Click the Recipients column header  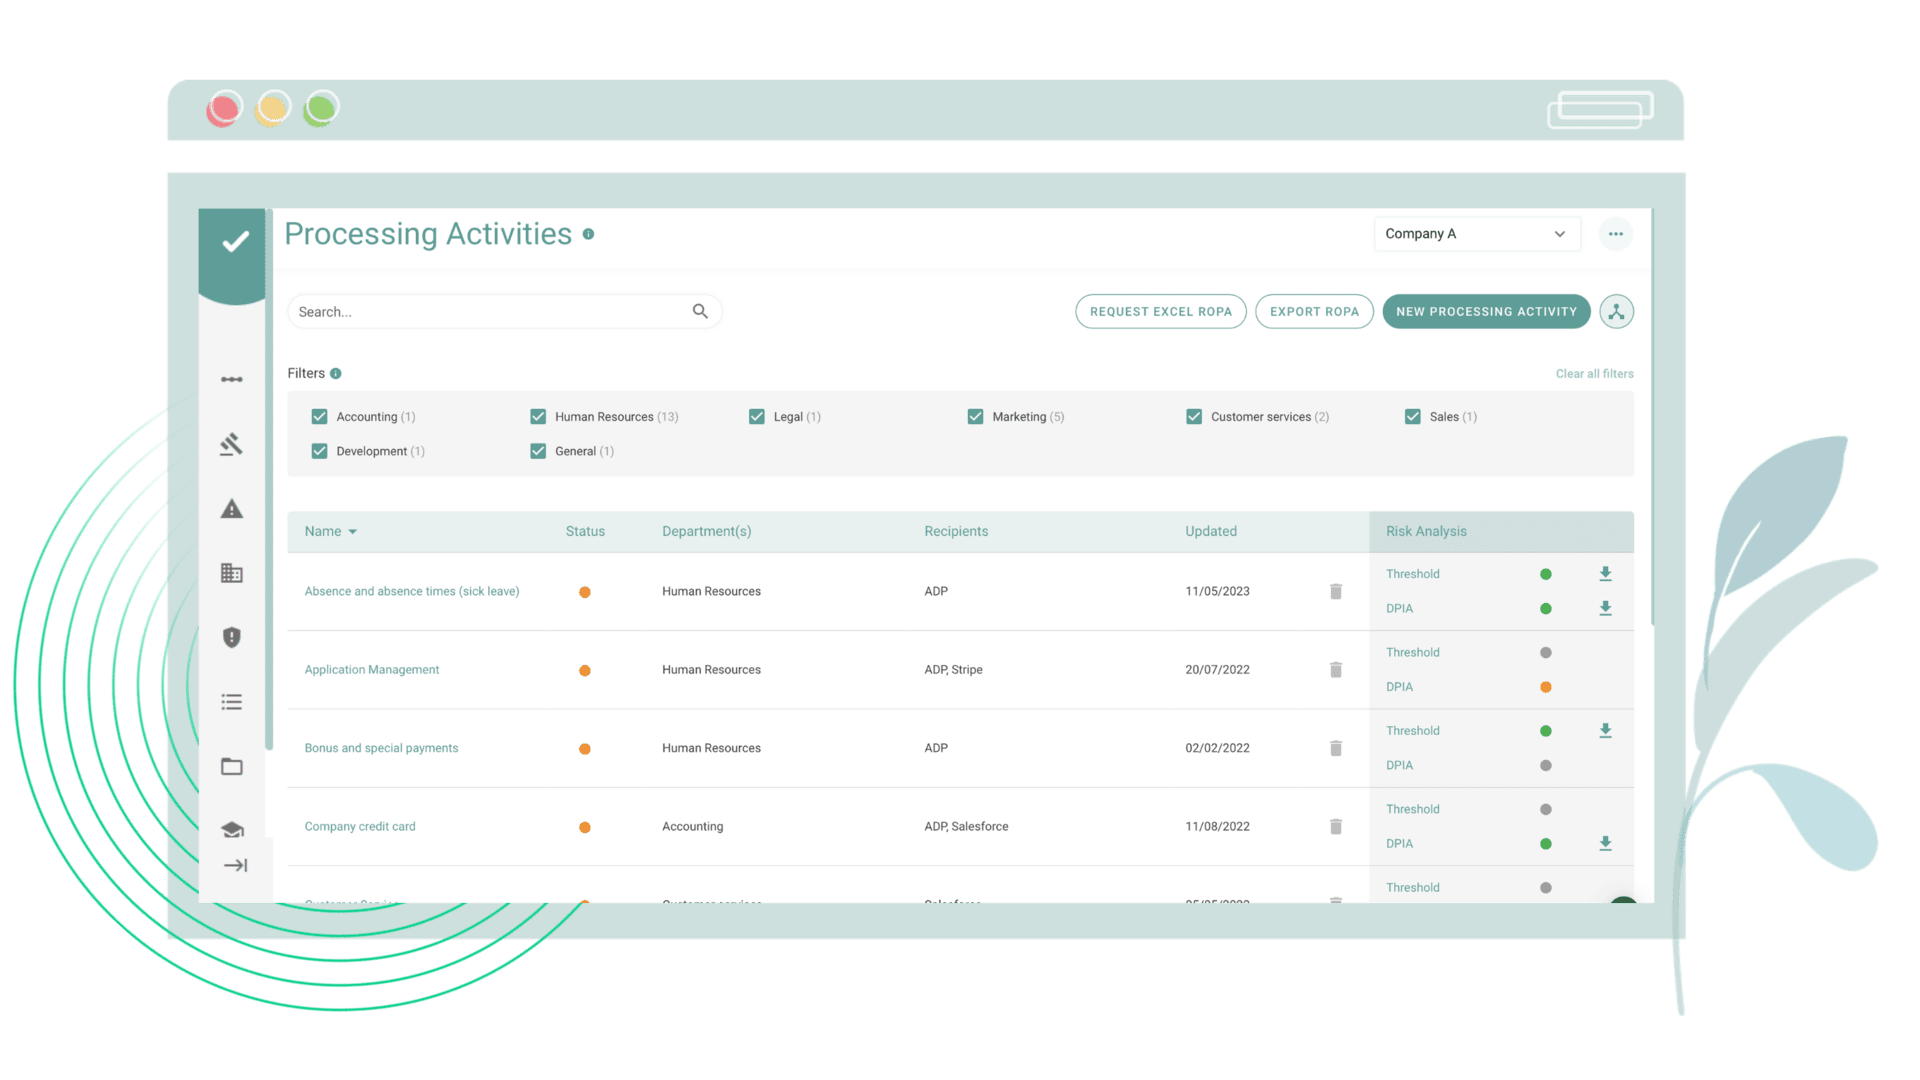956,531
